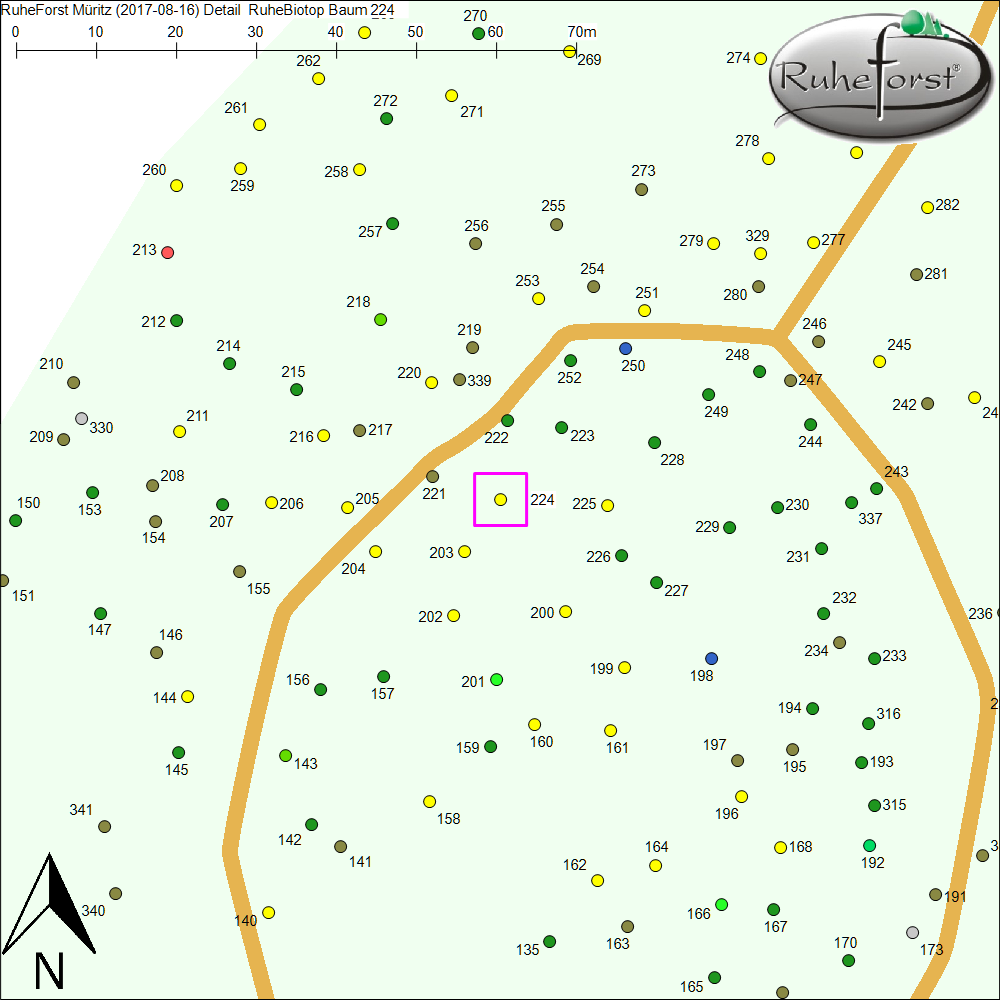Select the yellow tree marker 158
This screenshot has height=1000, width=1000.
point(430,802)
